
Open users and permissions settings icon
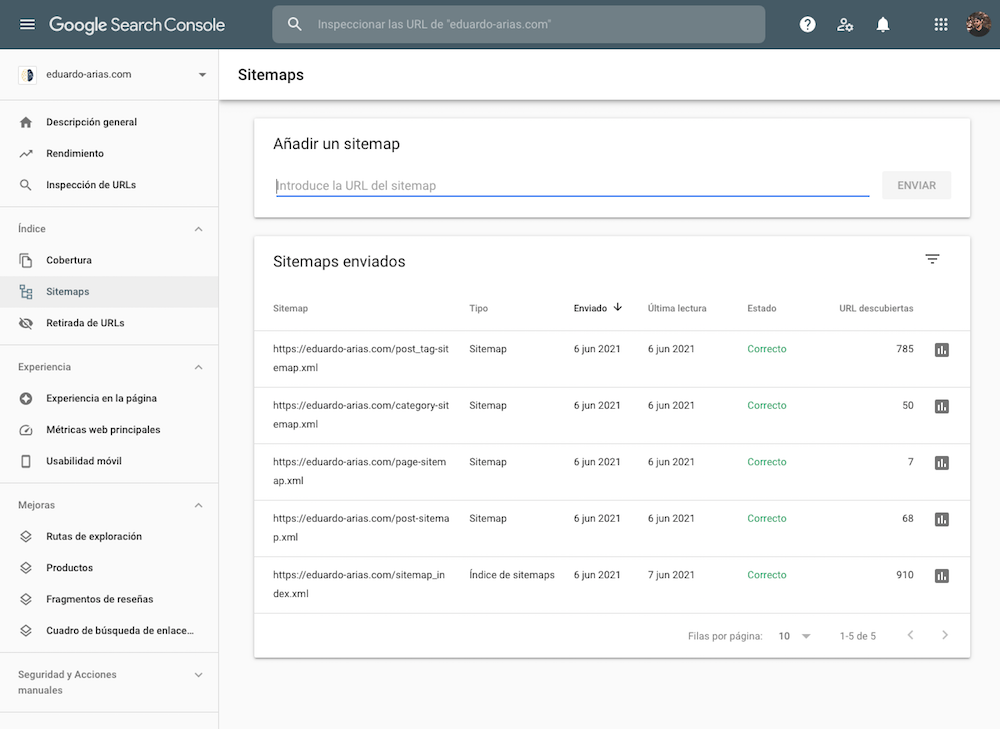[x=845, y=24]
